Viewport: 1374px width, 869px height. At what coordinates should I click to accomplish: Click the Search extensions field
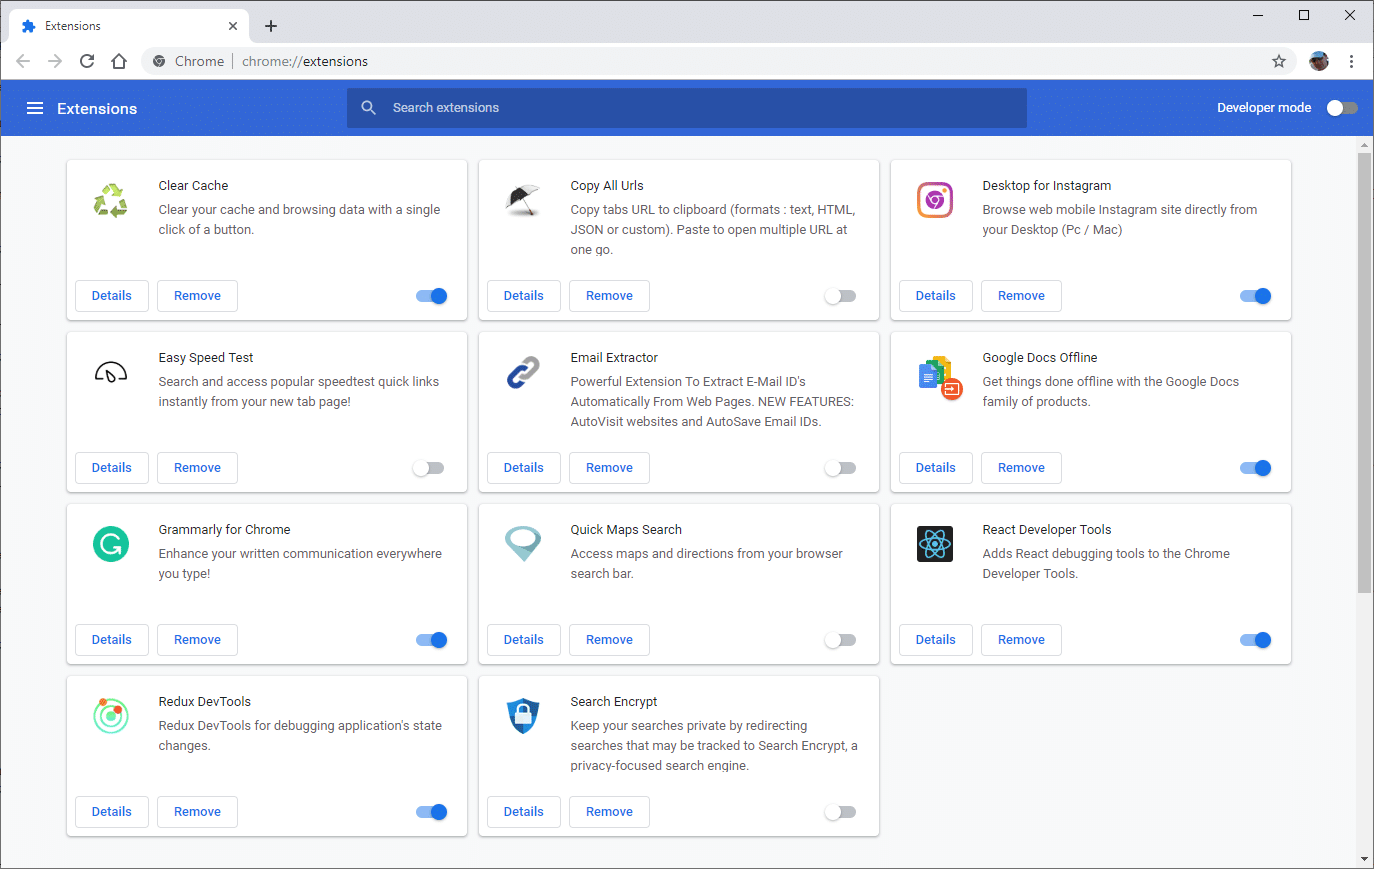(x=686, y=107)
